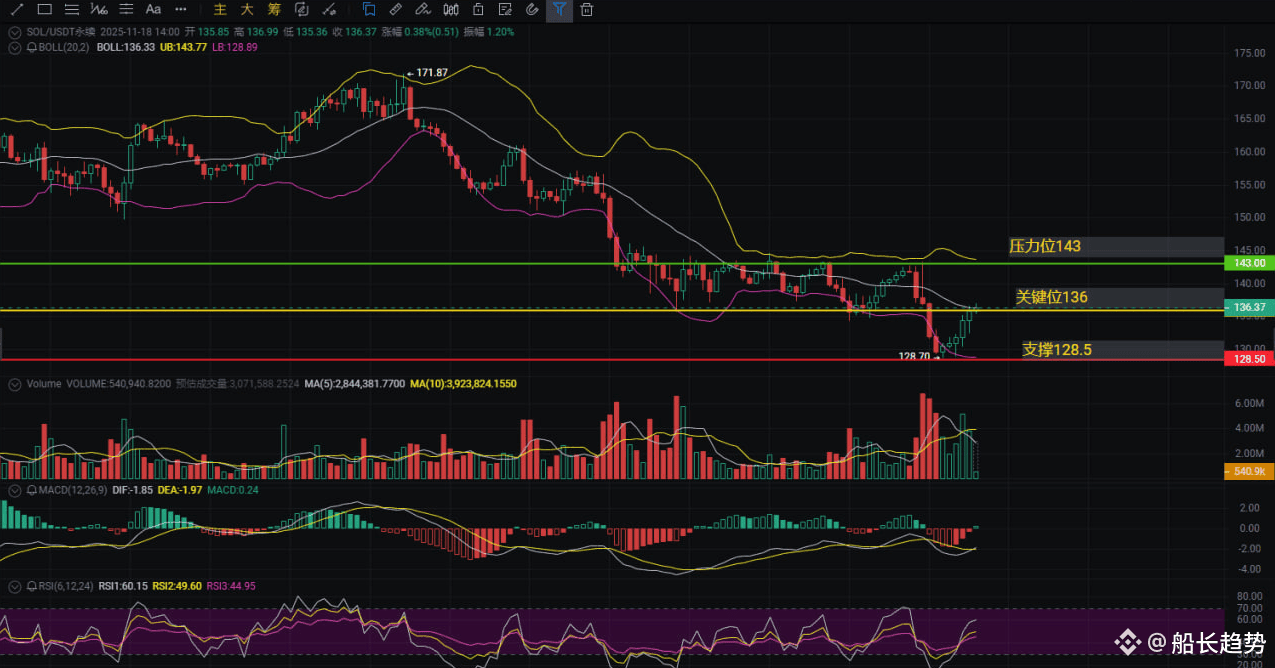
Task: Activate the highlighted filter funnel icon
Action: pyautogui.click(x=559, y=10)
